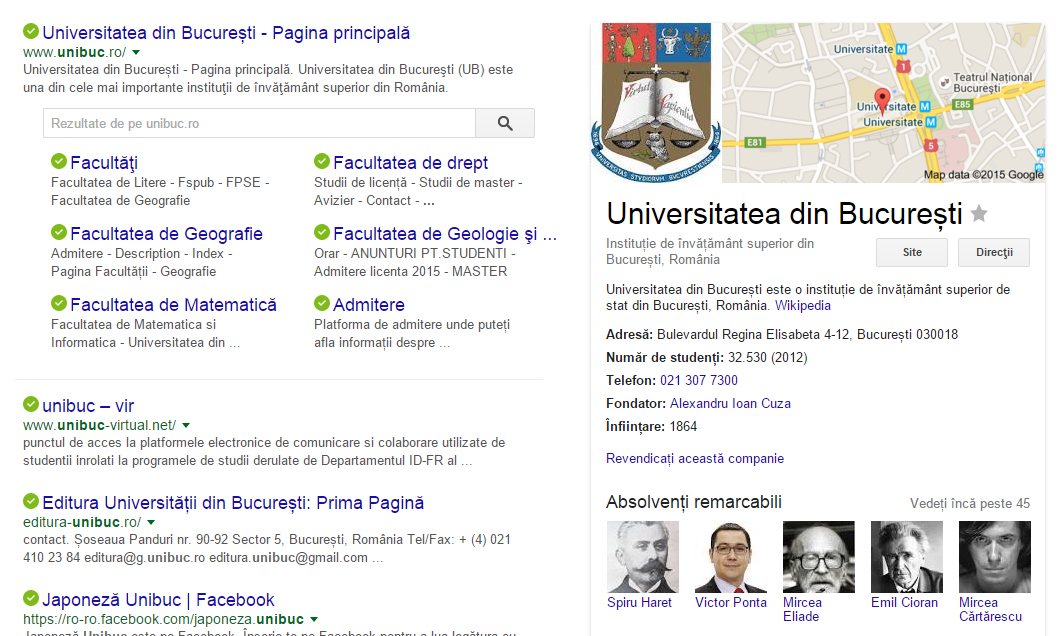Click the green checkmark beside Editura Universității result

pos(31,501)
